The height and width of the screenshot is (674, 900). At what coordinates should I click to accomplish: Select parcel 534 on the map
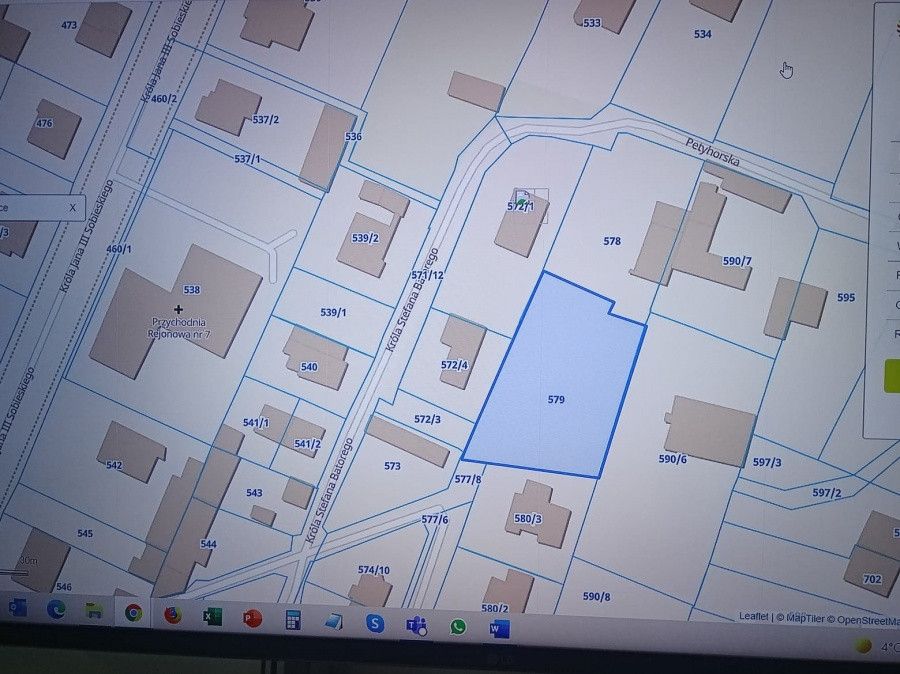(703, 34)
